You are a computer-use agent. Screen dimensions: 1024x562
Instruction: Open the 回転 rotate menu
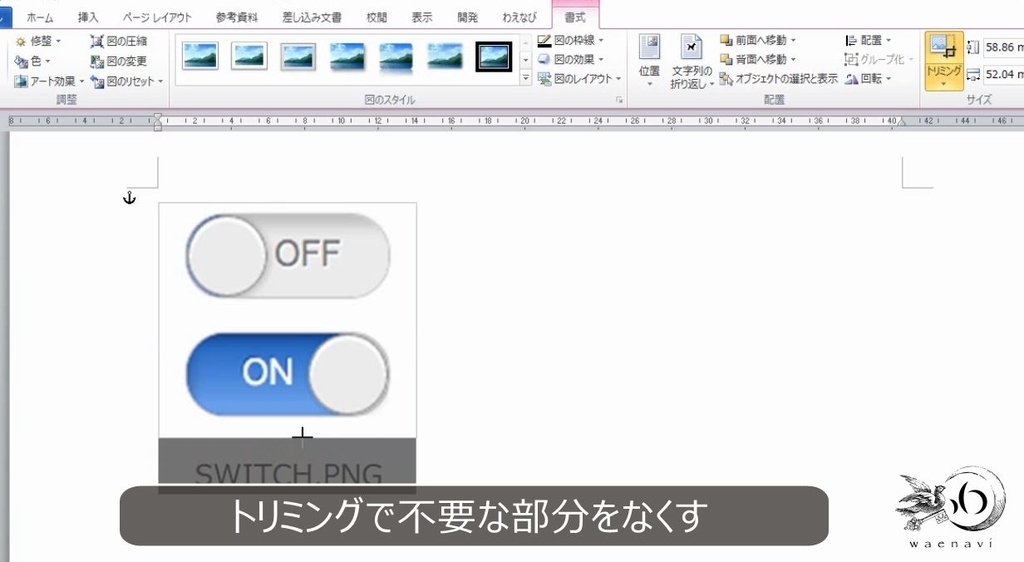867,79
